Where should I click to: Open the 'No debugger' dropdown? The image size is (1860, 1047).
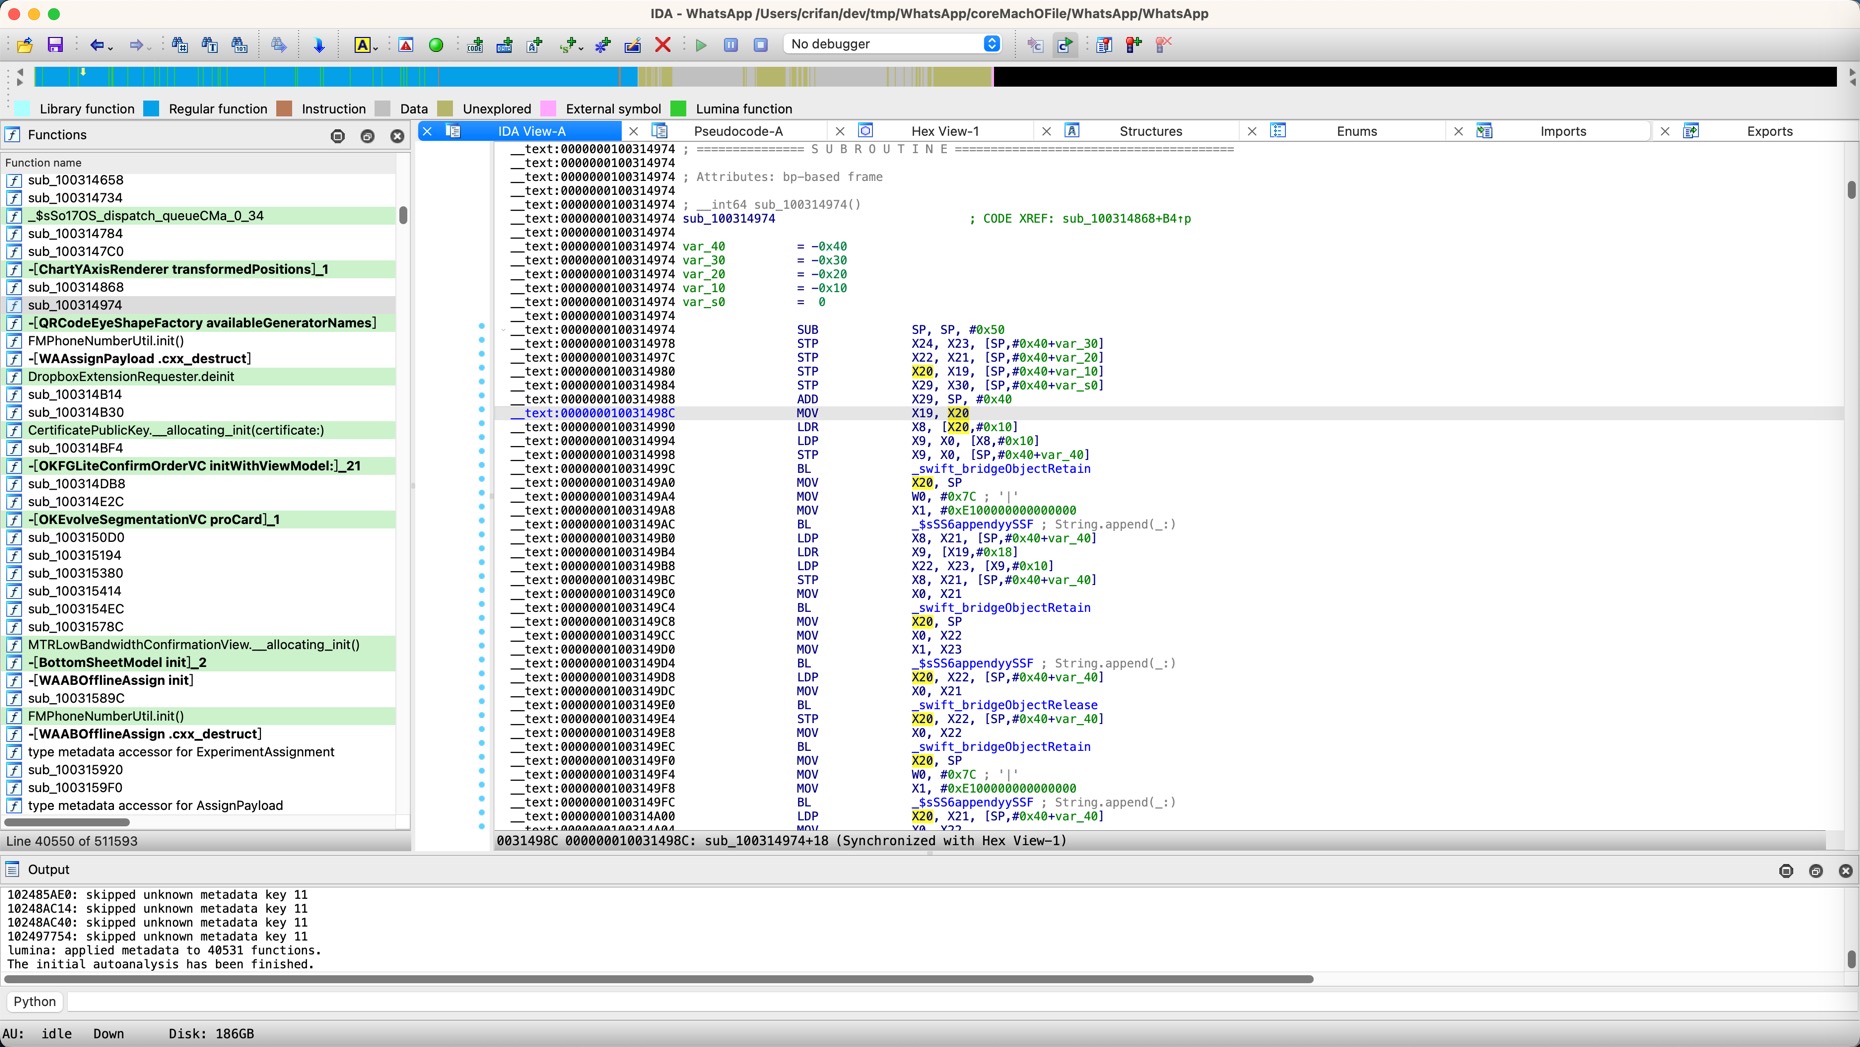click(x=893, y=44)
